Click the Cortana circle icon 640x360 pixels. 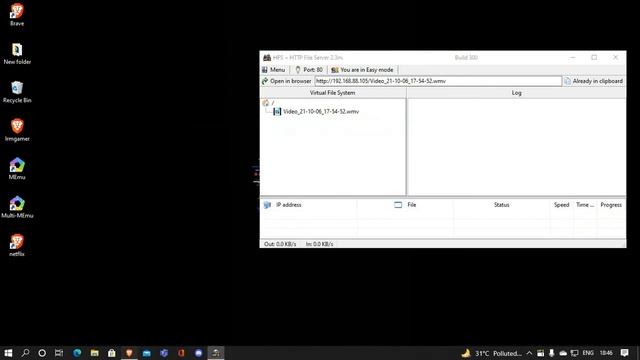click(x=42, y=353)
